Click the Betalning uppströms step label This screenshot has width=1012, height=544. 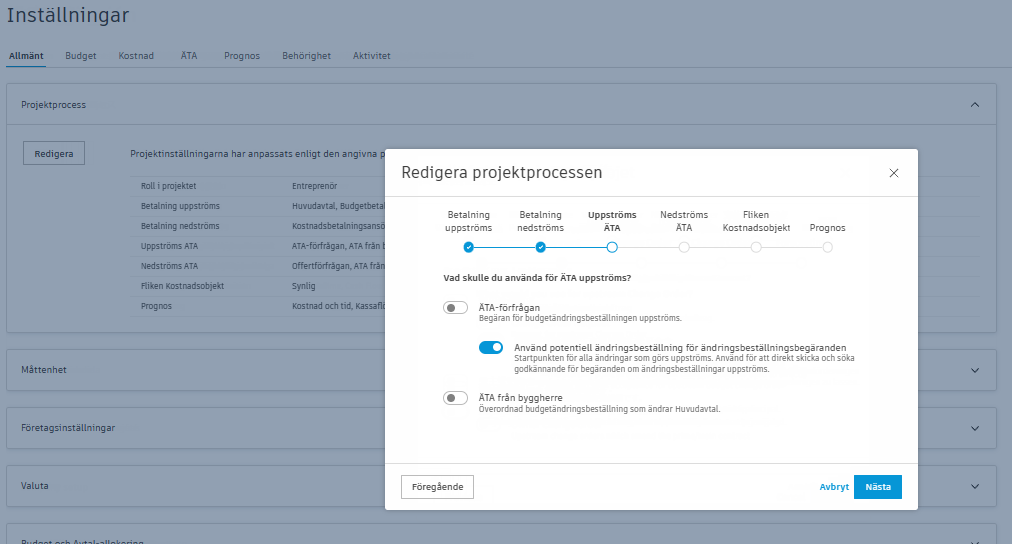coord(469,221)
